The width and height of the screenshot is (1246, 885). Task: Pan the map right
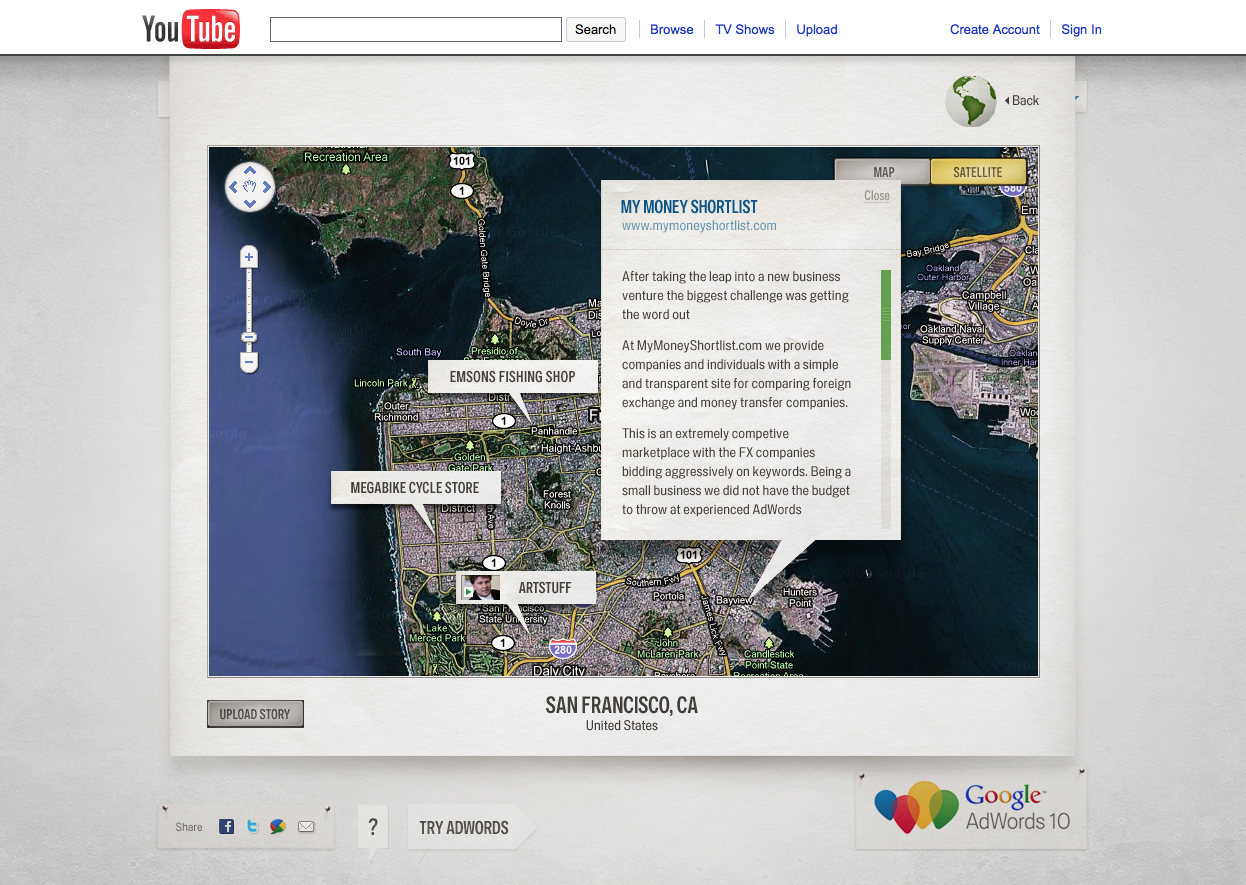(x=267, y=187)
